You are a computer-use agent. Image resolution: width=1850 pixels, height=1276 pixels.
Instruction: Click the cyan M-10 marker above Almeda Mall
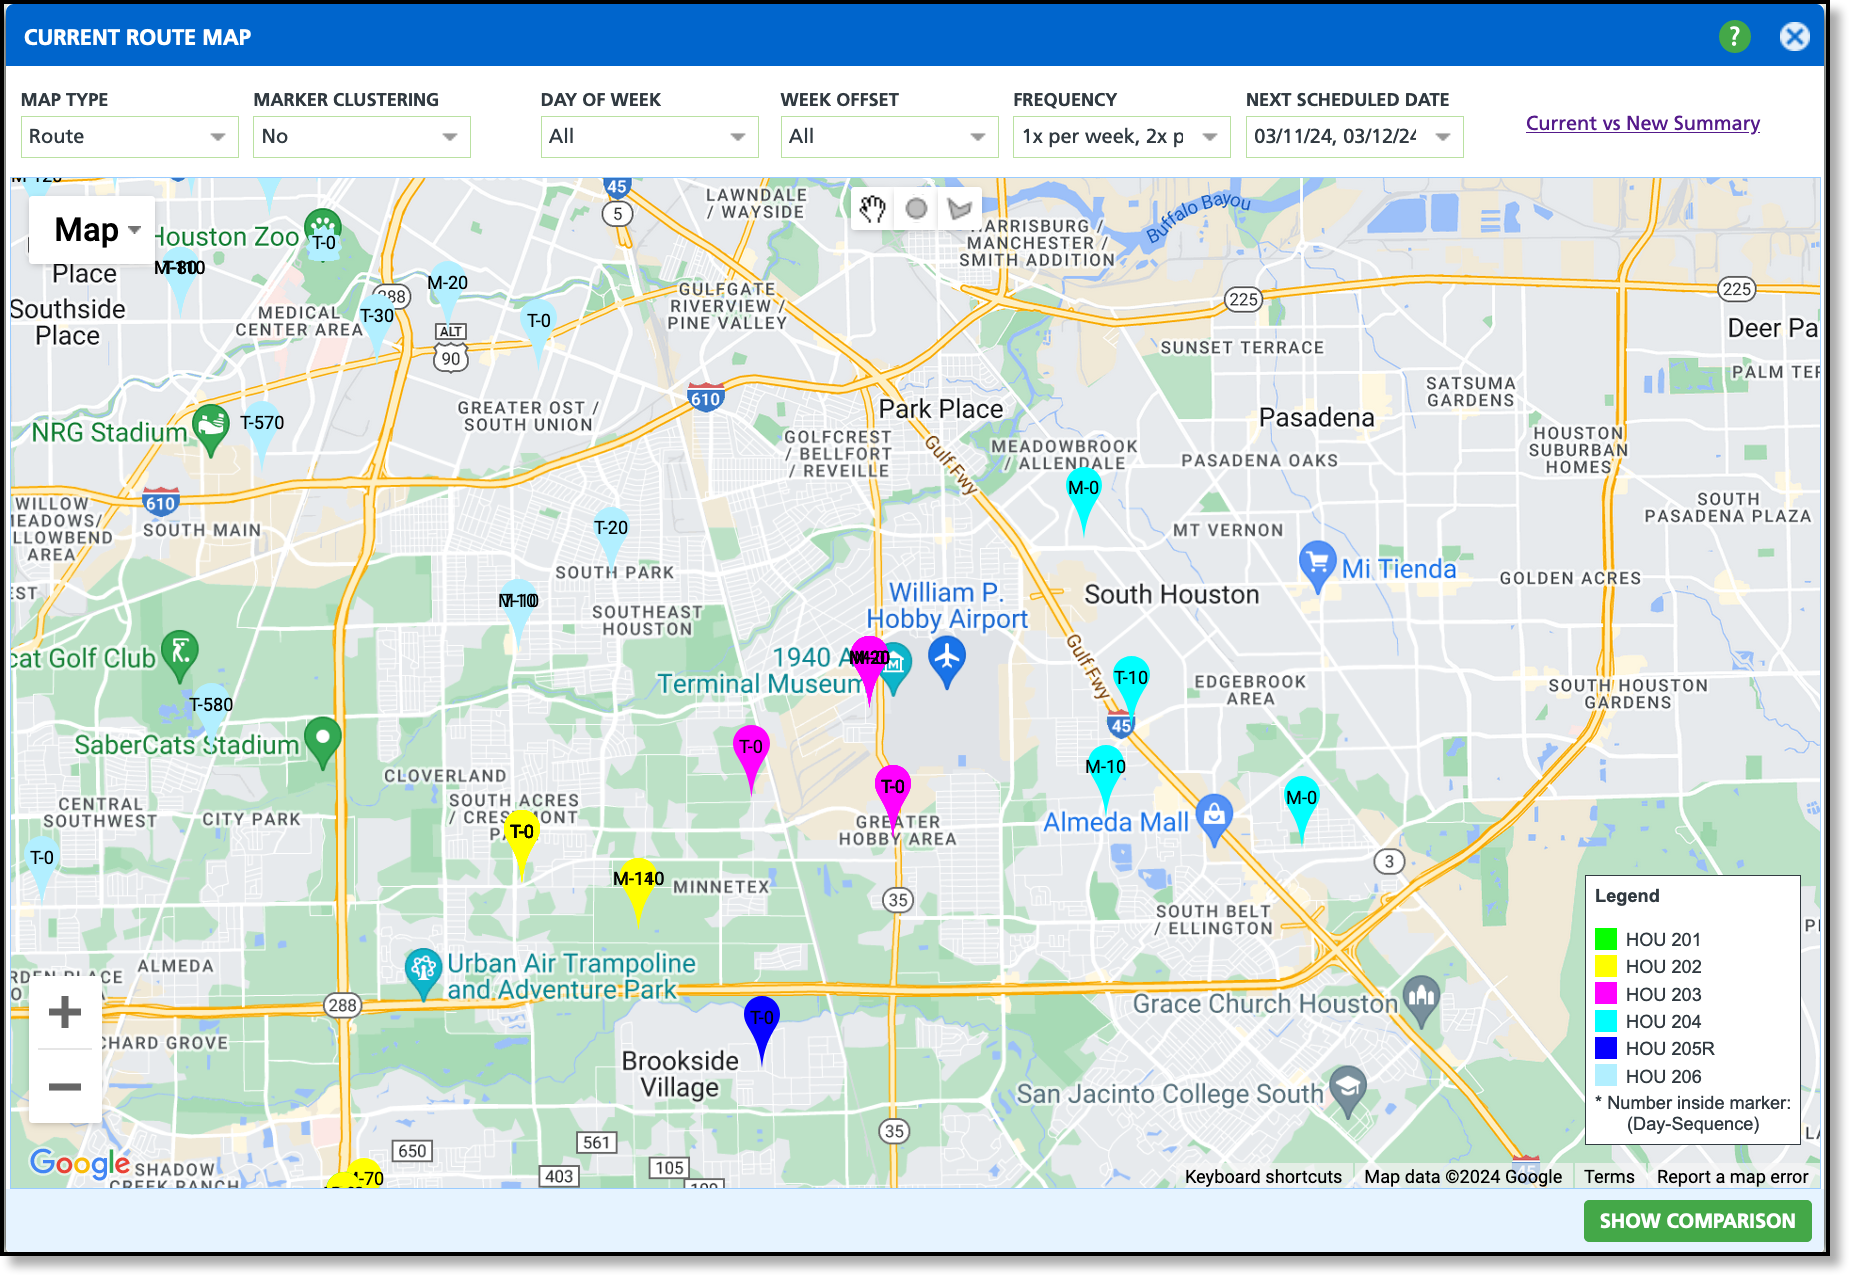pyautogui.click(x=1105, y=777)
